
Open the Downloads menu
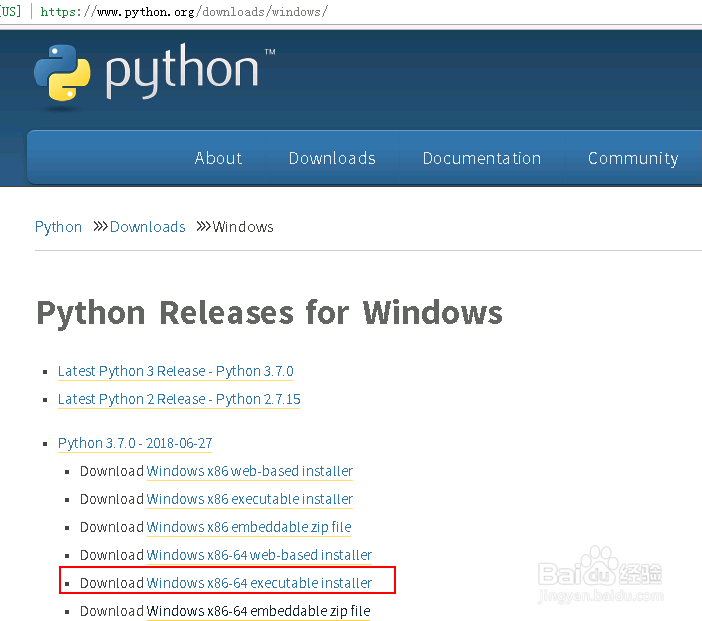tap(332, 158)
